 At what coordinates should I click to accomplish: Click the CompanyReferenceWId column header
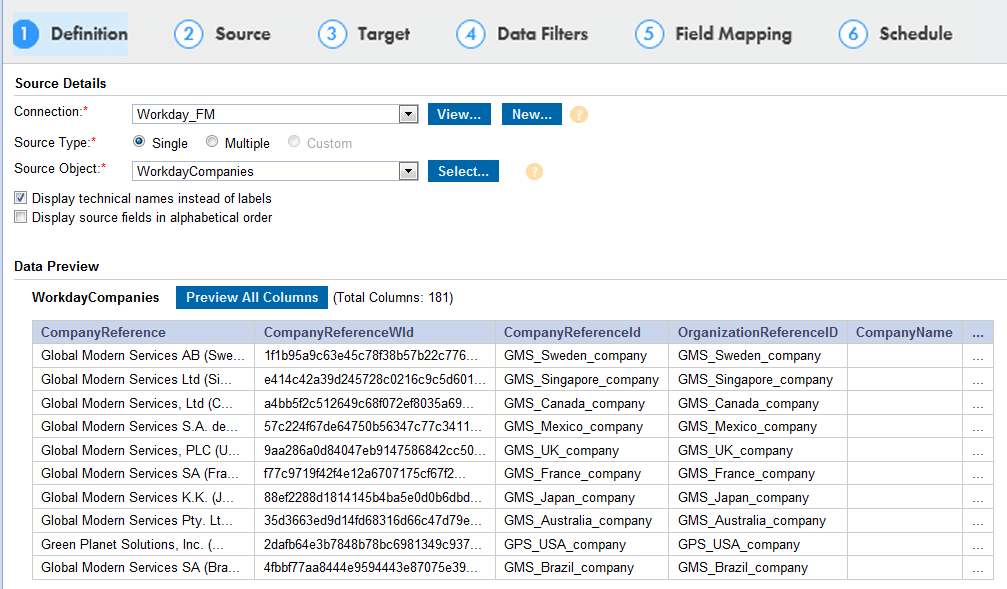tap(375, 332)
